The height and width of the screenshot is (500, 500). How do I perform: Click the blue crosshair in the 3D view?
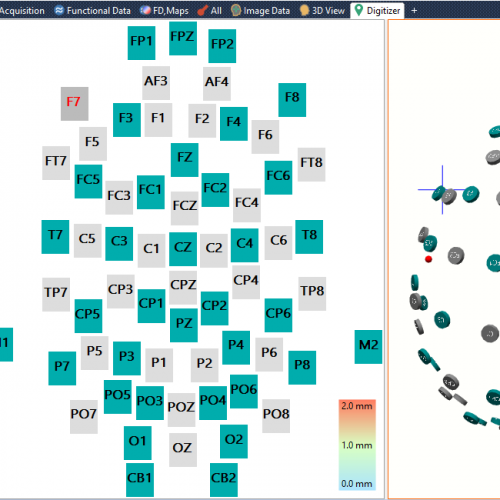pyautogui.click(x=442, y=190)
